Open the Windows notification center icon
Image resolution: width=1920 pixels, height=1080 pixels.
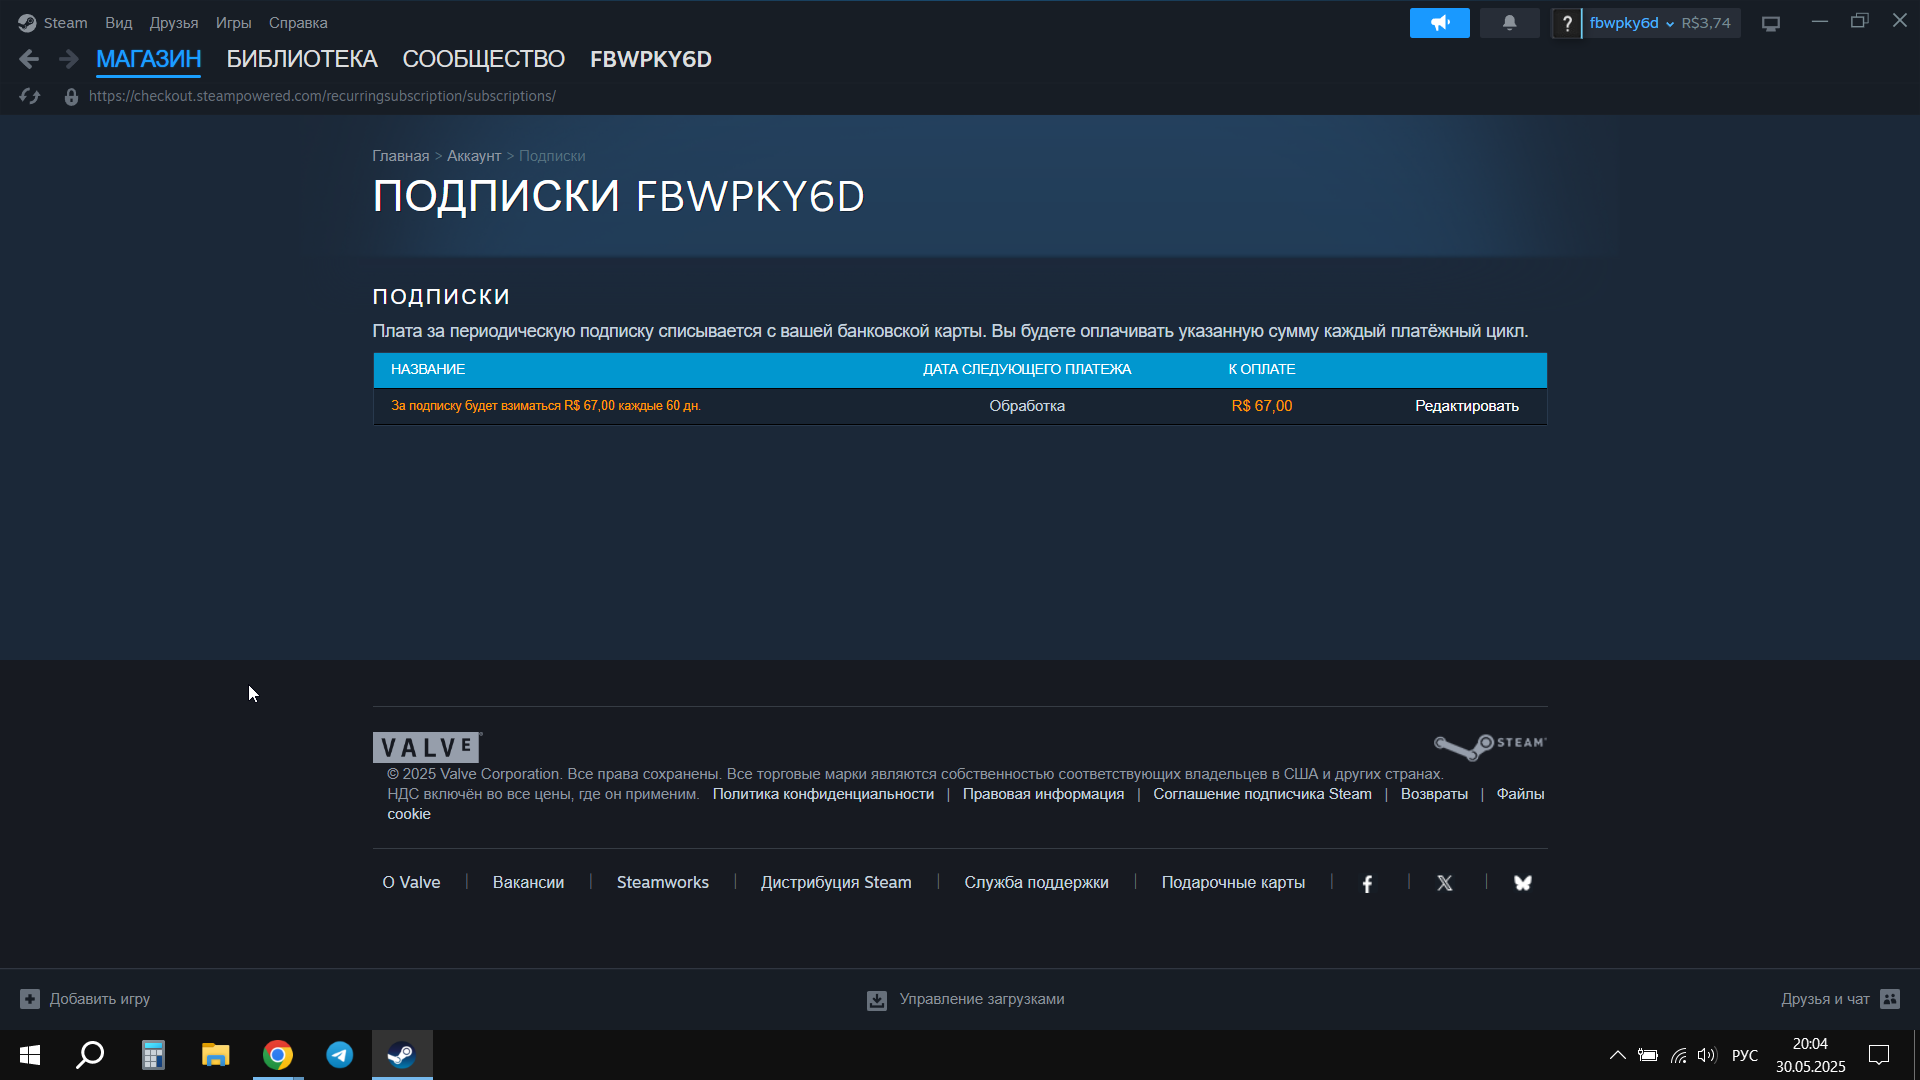[1879, 1055]
